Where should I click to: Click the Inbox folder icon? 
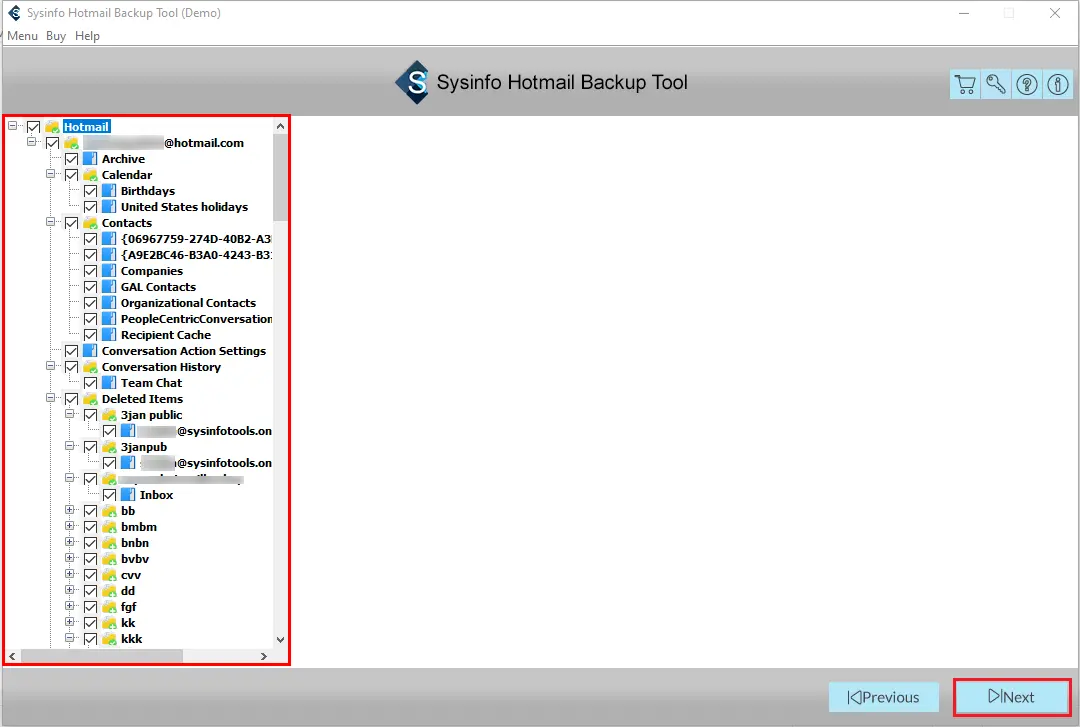click(x=128, y=494)
